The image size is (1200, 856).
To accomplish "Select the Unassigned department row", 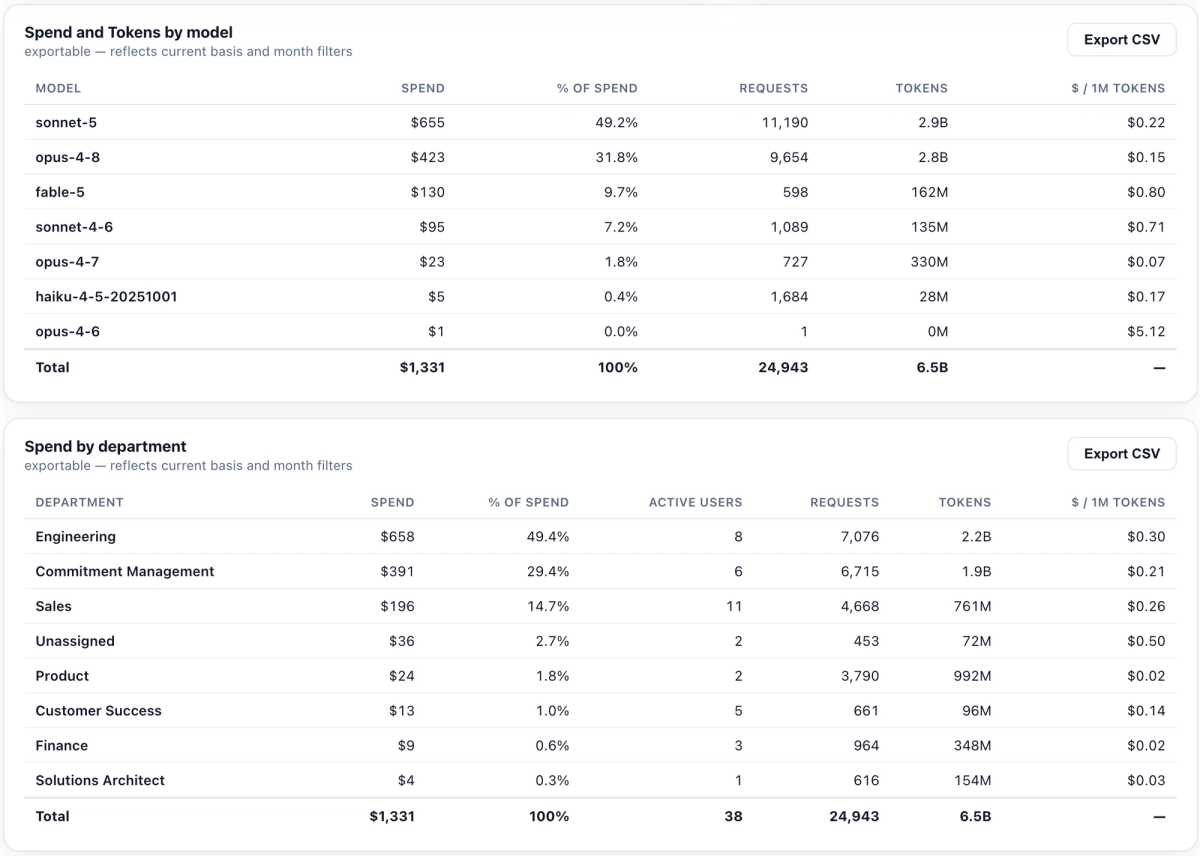I will 600,642.
